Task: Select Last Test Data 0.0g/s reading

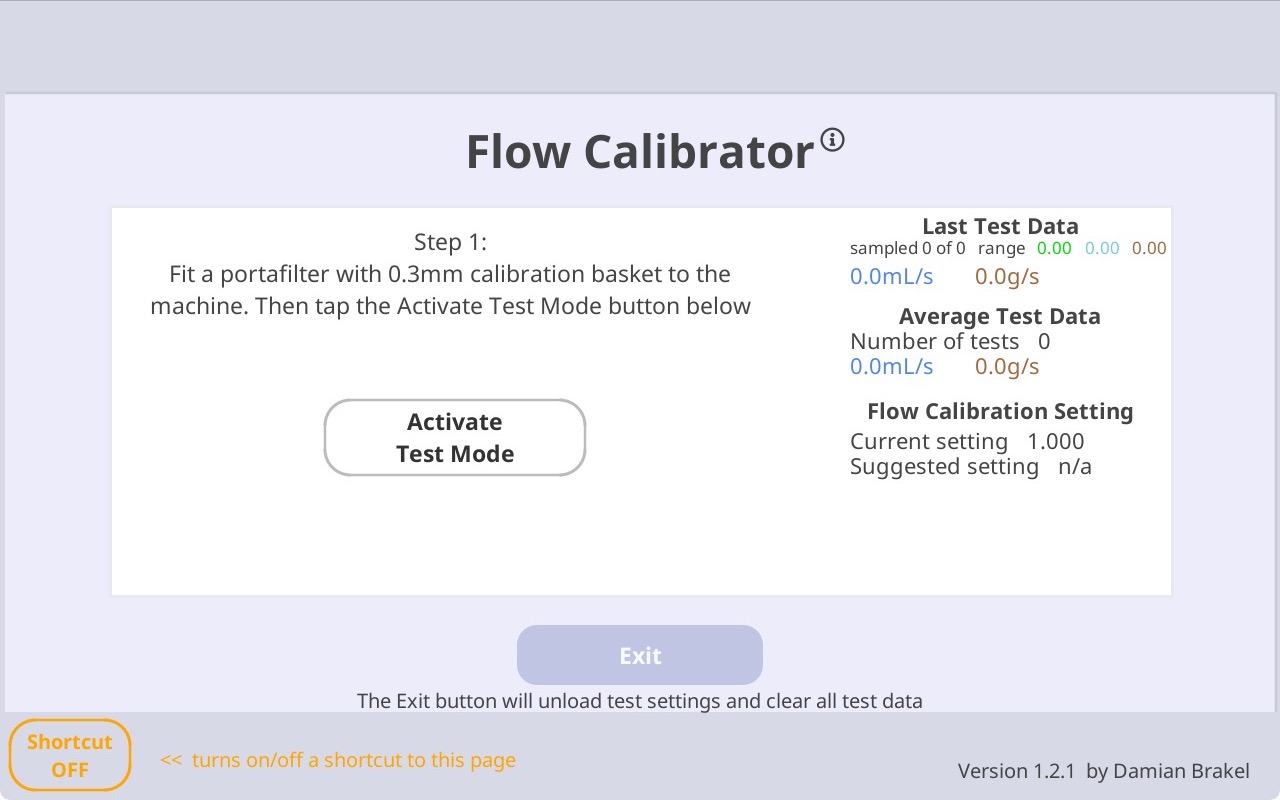Action: coord(1007,276)
